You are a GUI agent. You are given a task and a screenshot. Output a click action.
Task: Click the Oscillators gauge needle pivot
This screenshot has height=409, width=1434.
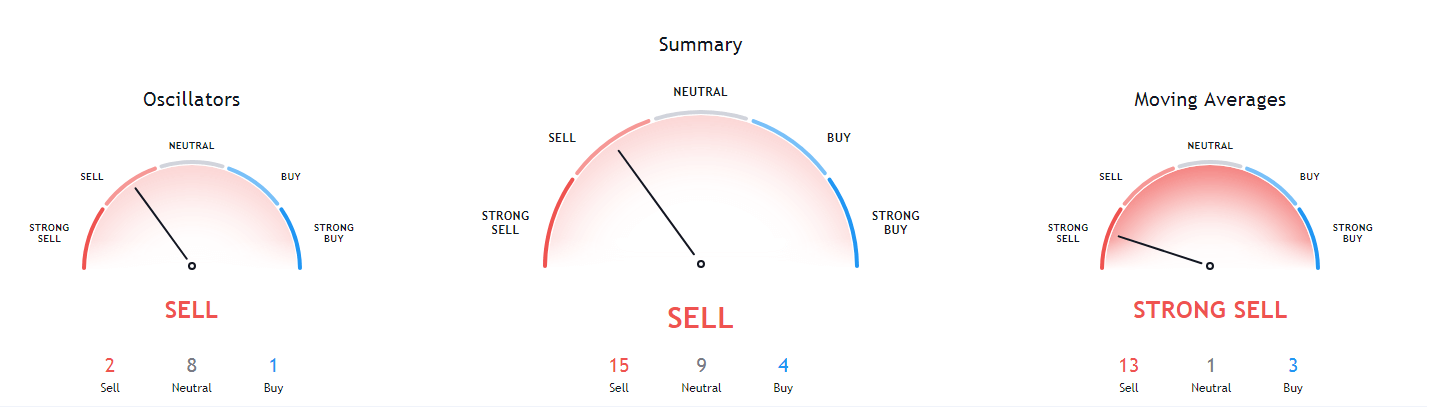click(x=192, y=266)
